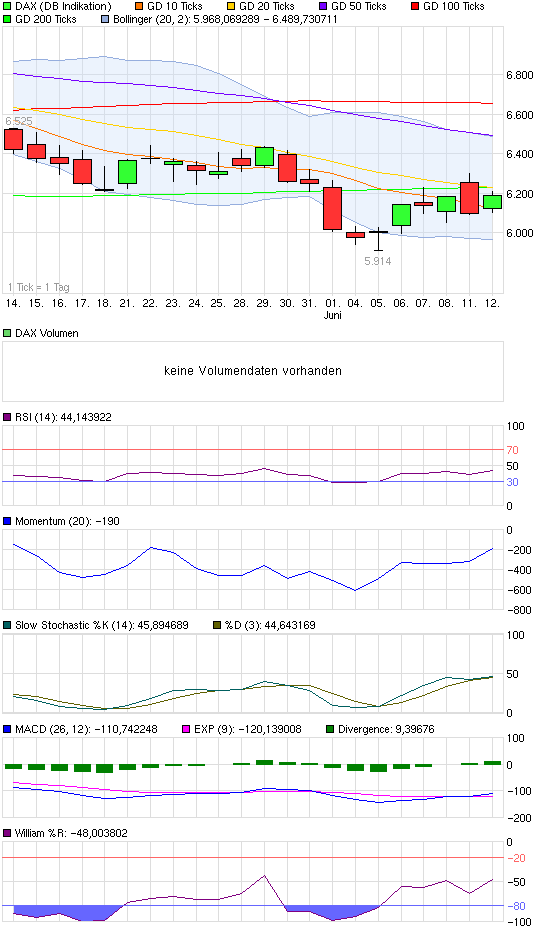
Task: Click the -600 momentum axis label
Action: coord(519,590)
